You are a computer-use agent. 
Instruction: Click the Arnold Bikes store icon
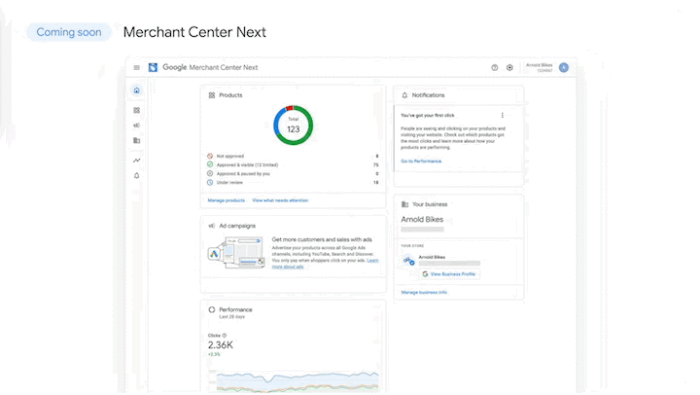point(408,260)
